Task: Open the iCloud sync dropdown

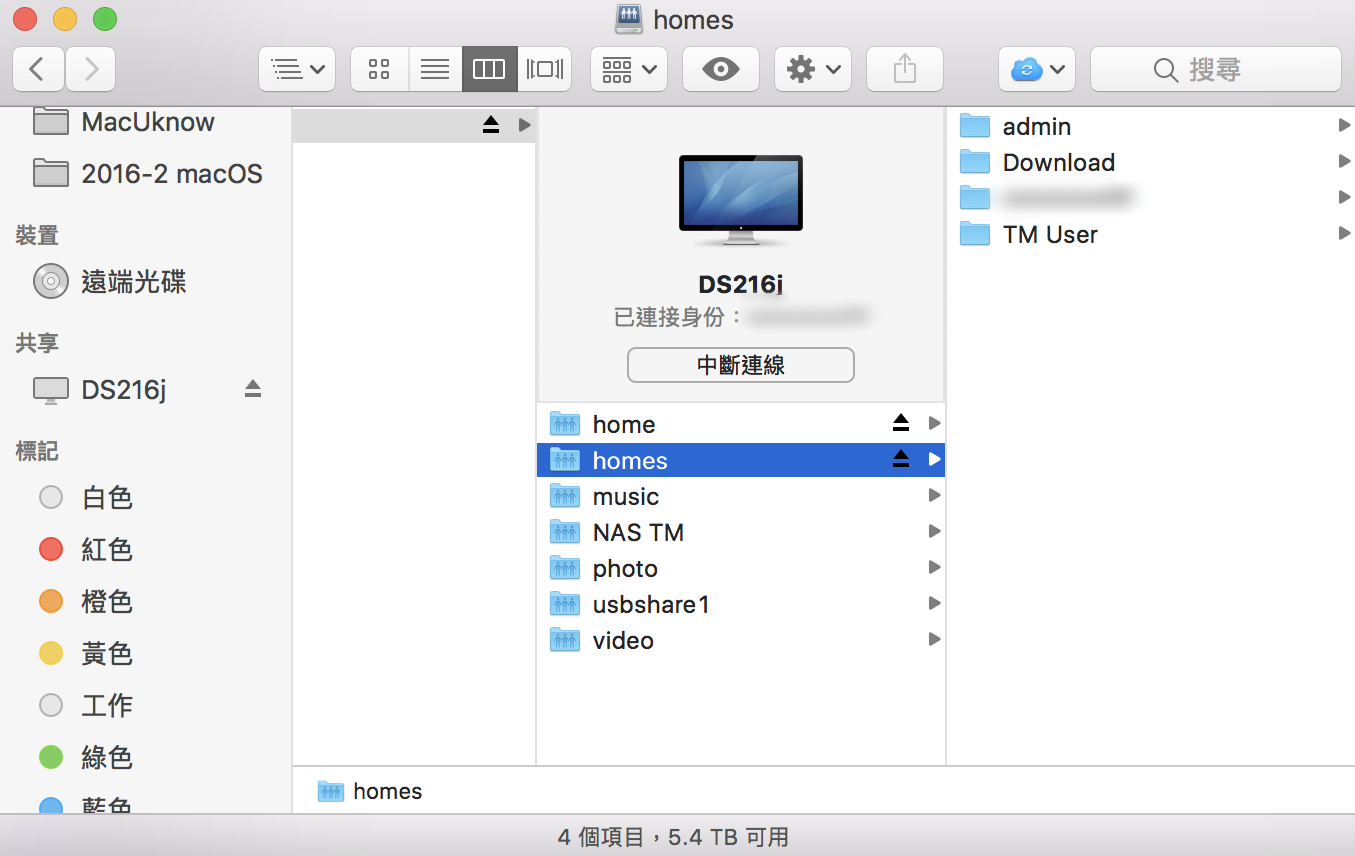Action: (1036, 69)
